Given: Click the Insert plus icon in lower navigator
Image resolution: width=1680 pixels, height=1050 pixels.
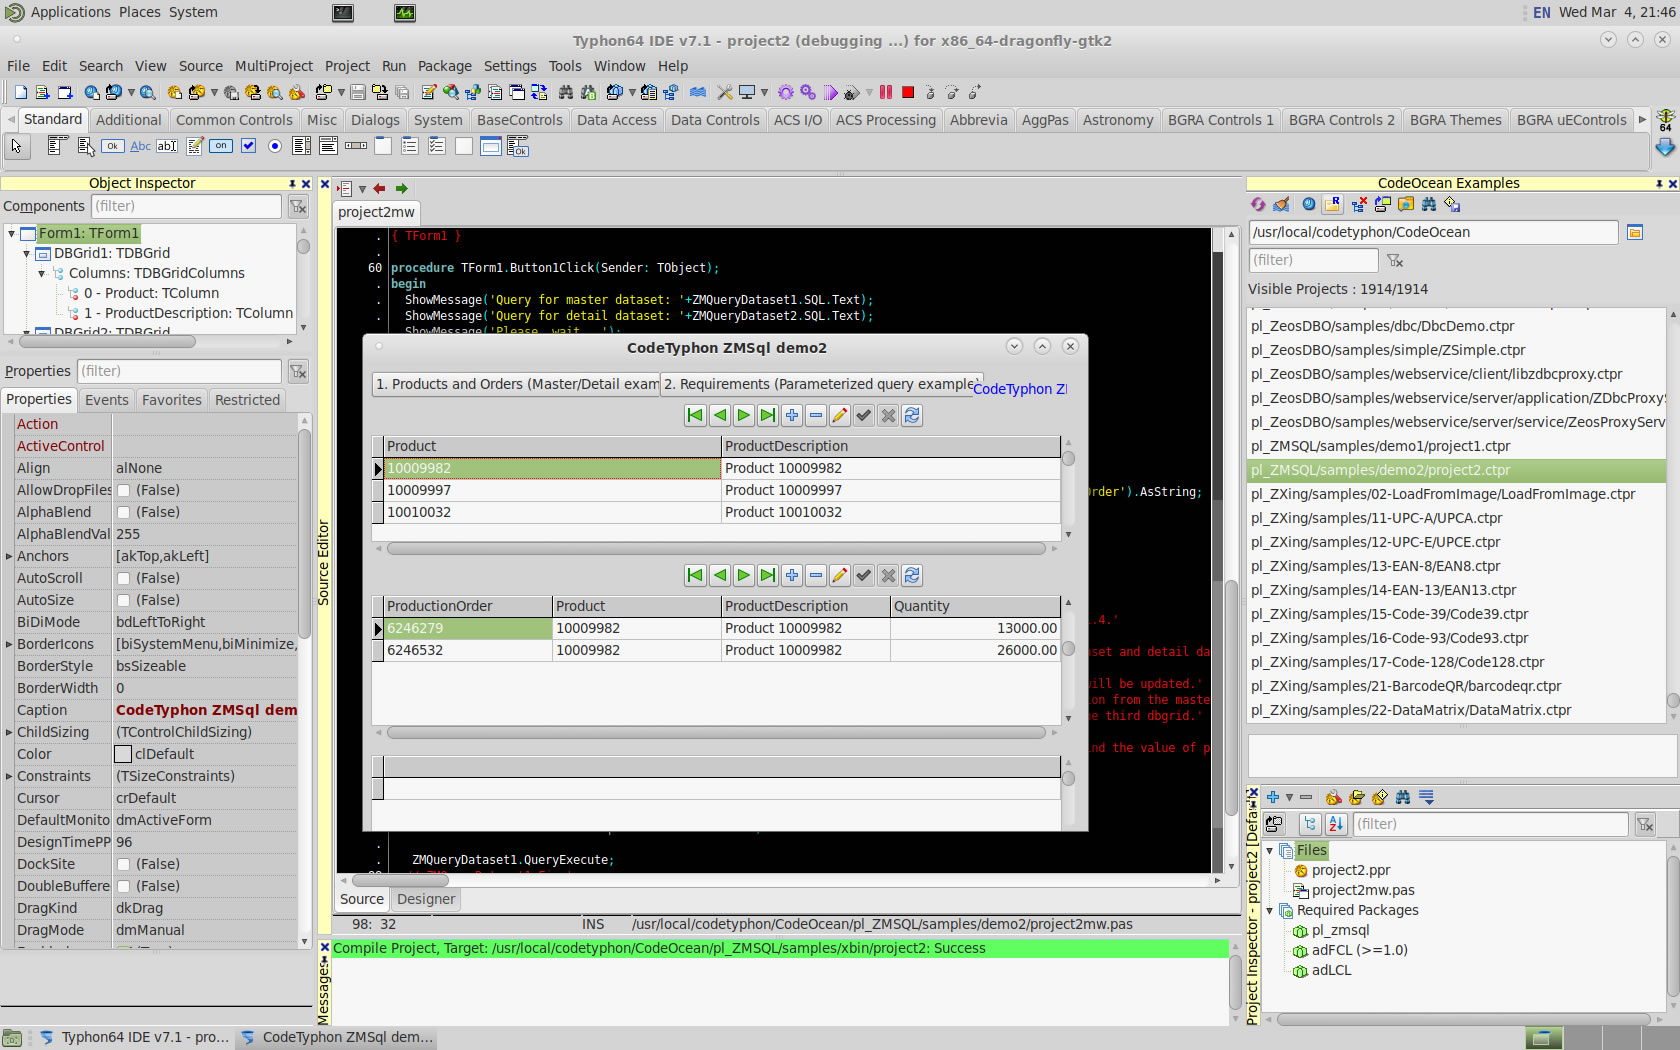Looking at the screenshot, I should click(x=792, y=575).
